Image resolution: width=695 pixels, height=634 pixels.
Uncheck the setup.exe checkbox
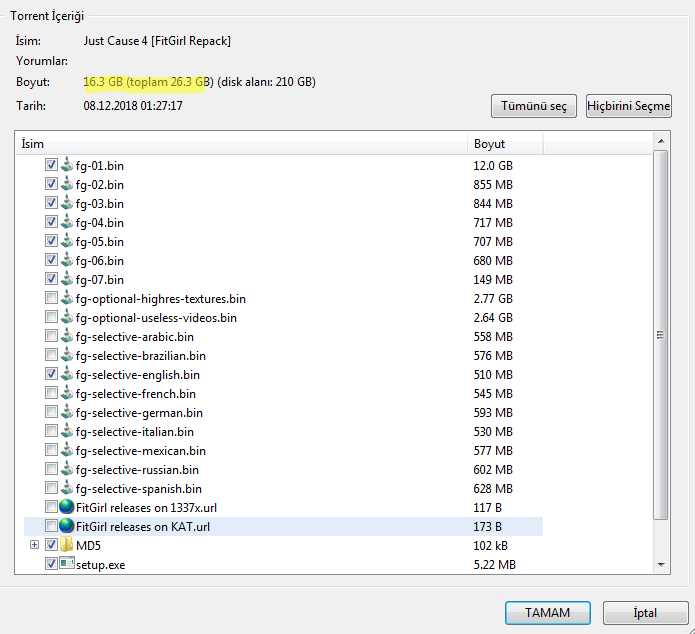click(51, 564)
